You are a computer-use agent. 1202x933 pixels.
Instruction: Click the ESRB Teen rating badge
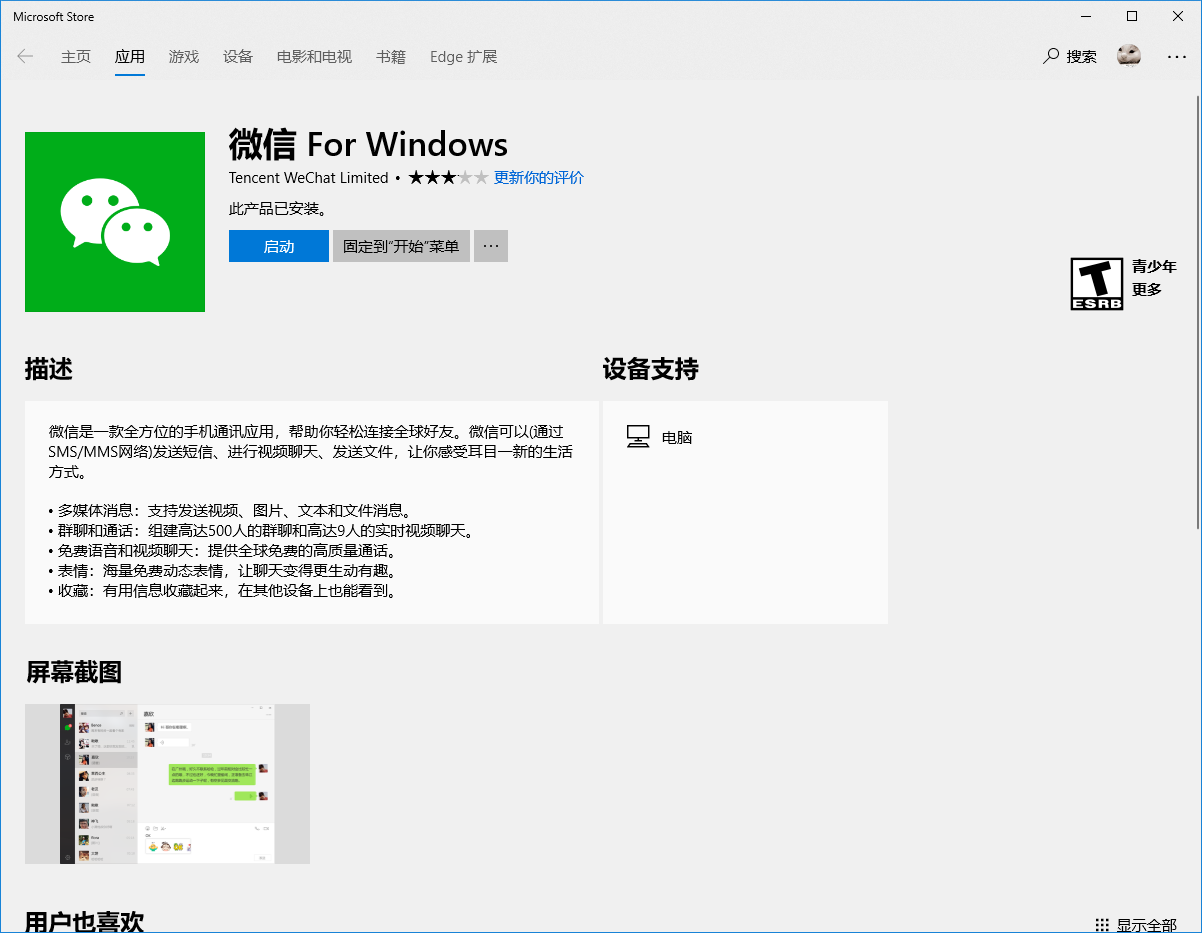1096,284
